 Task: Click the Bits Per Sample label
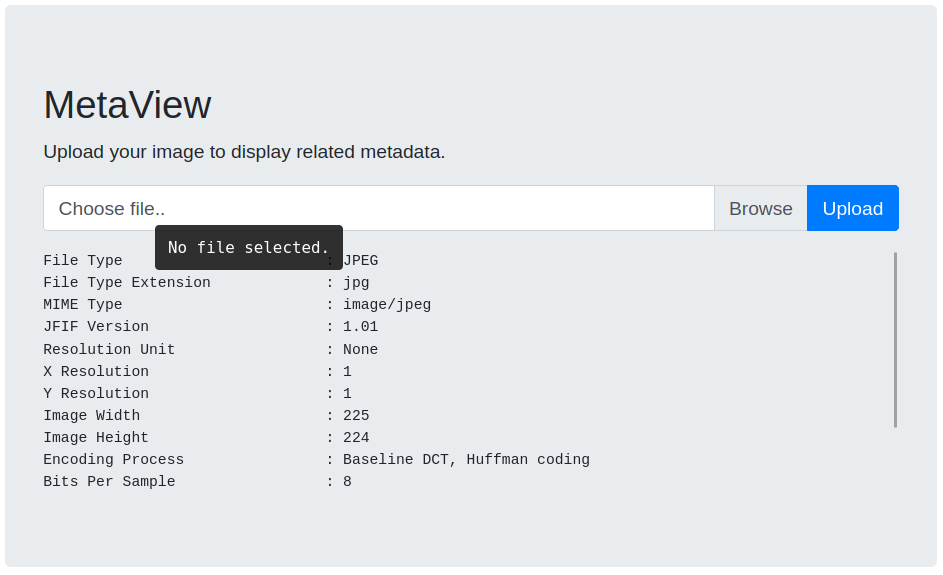(x=109, y=482)
